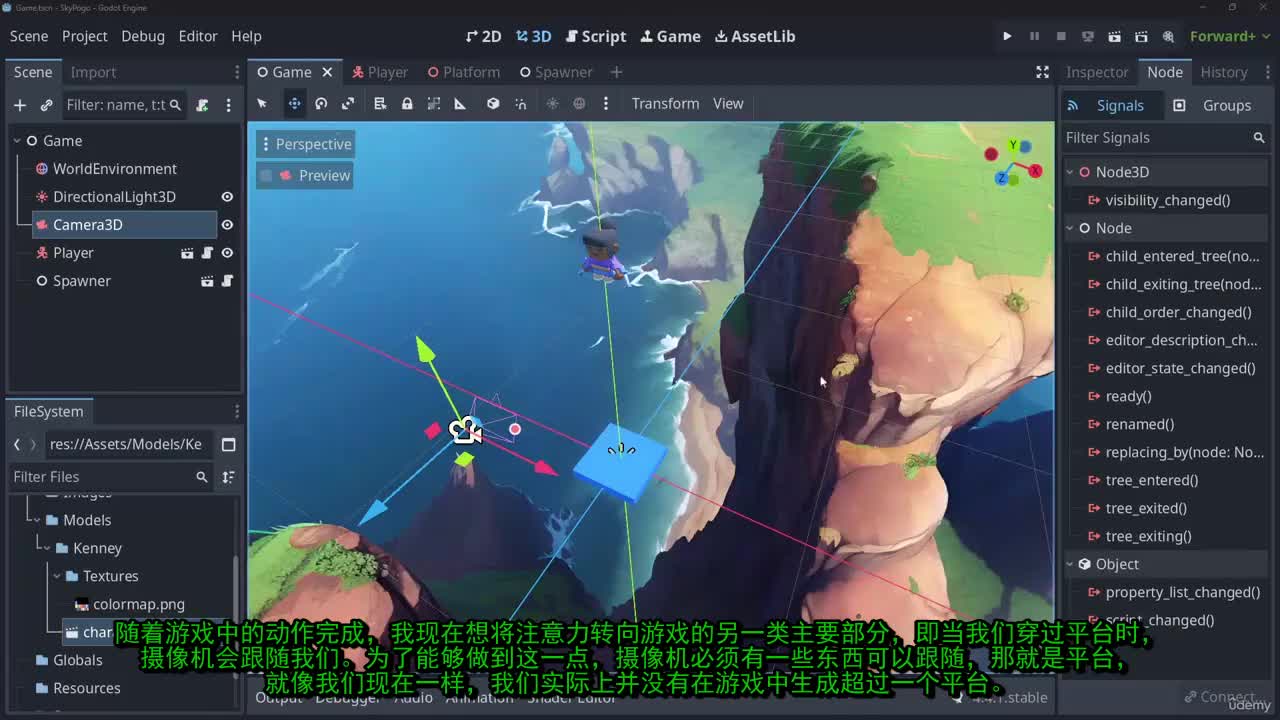Show the Groups panel
The image size is (1280, 720).
pyautogui.click(x=1212, y=105)
